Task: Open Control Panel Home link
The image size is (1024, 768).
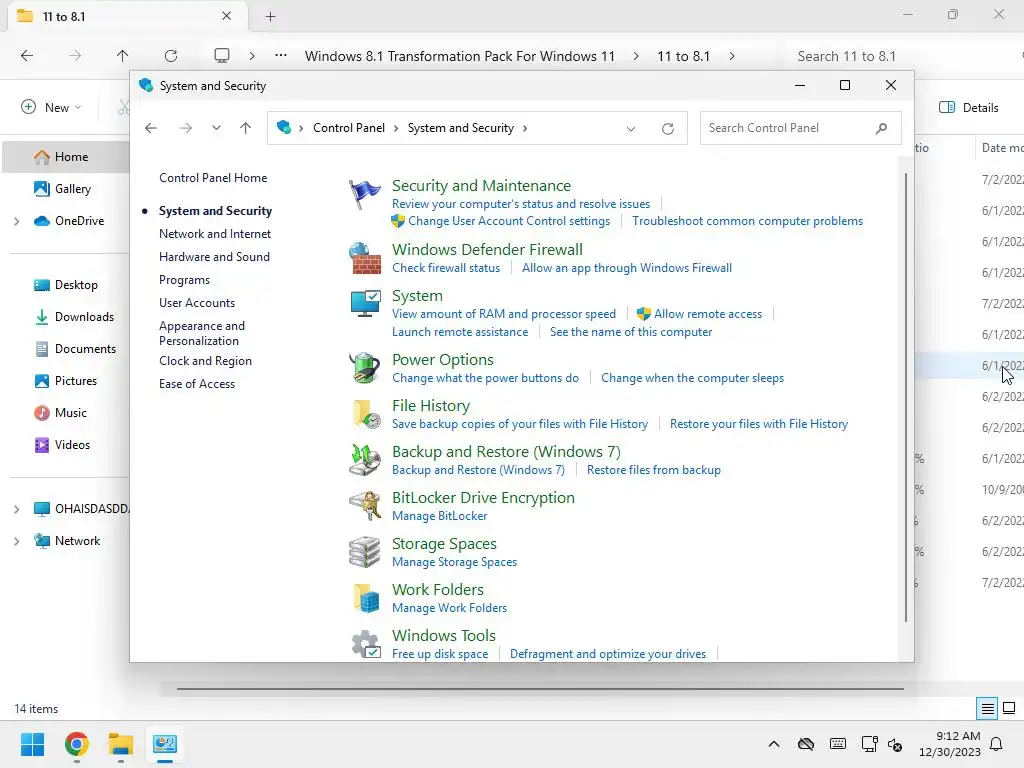Action: (213, 178)
